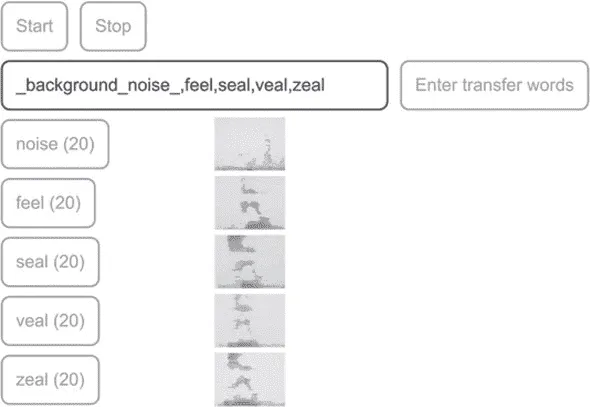
Task: Select the spectrogram beside seal (20)
Action: coord(250,262)
